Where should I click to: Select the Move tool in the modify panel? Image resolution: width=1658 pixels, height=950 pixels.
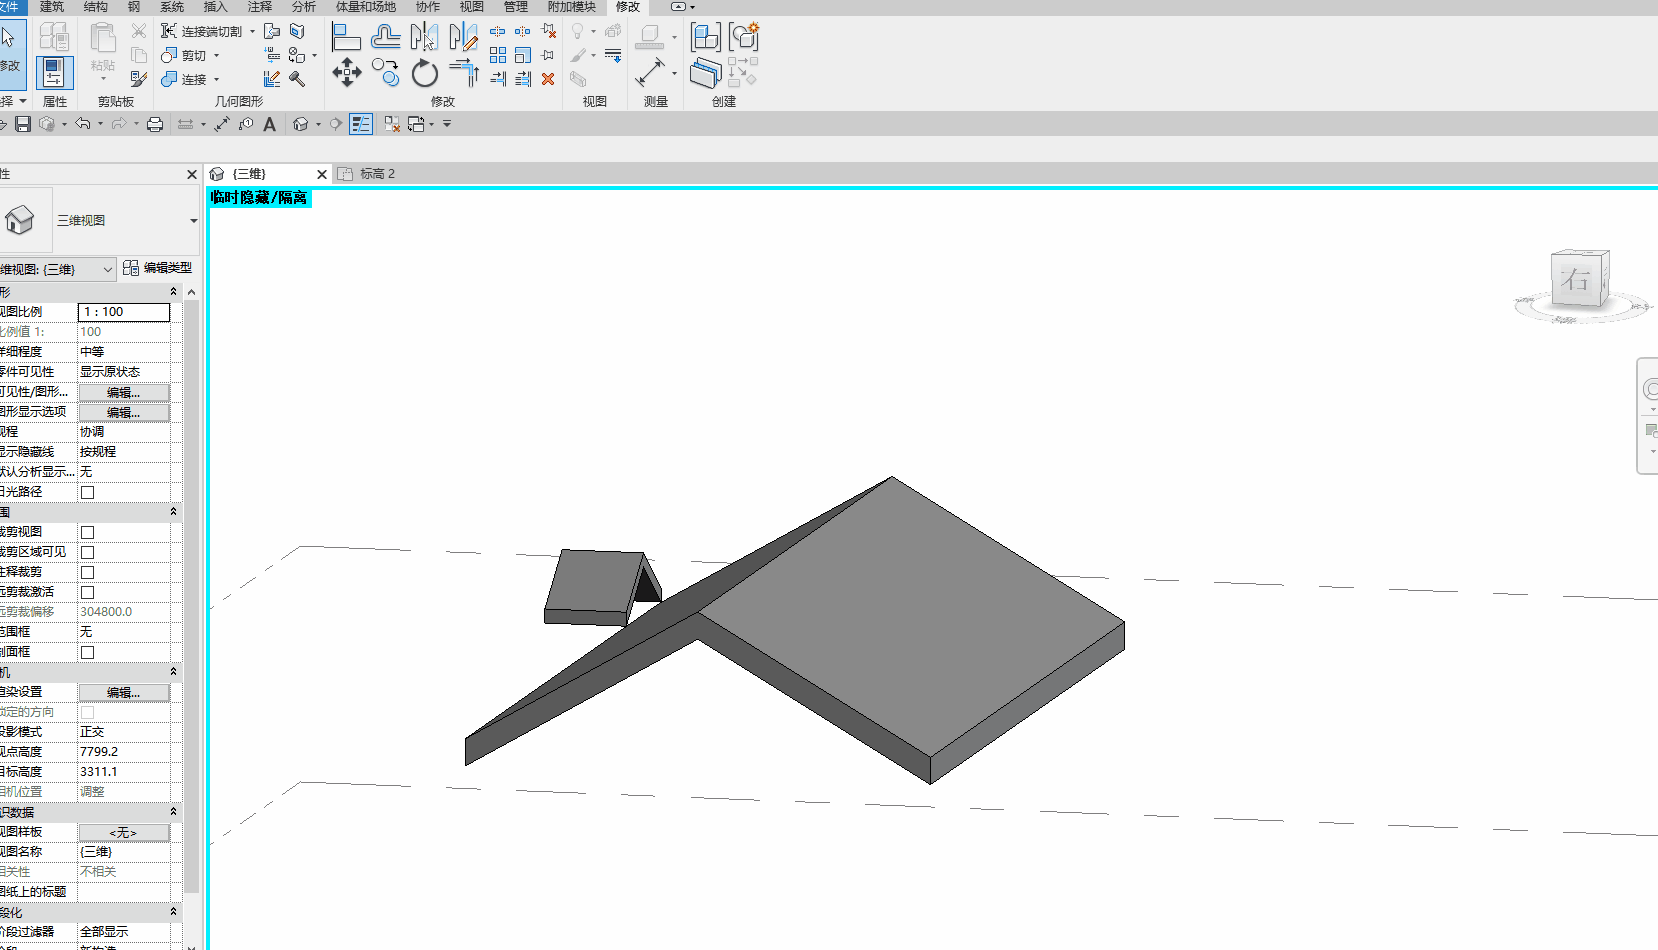tap(347, 72)
